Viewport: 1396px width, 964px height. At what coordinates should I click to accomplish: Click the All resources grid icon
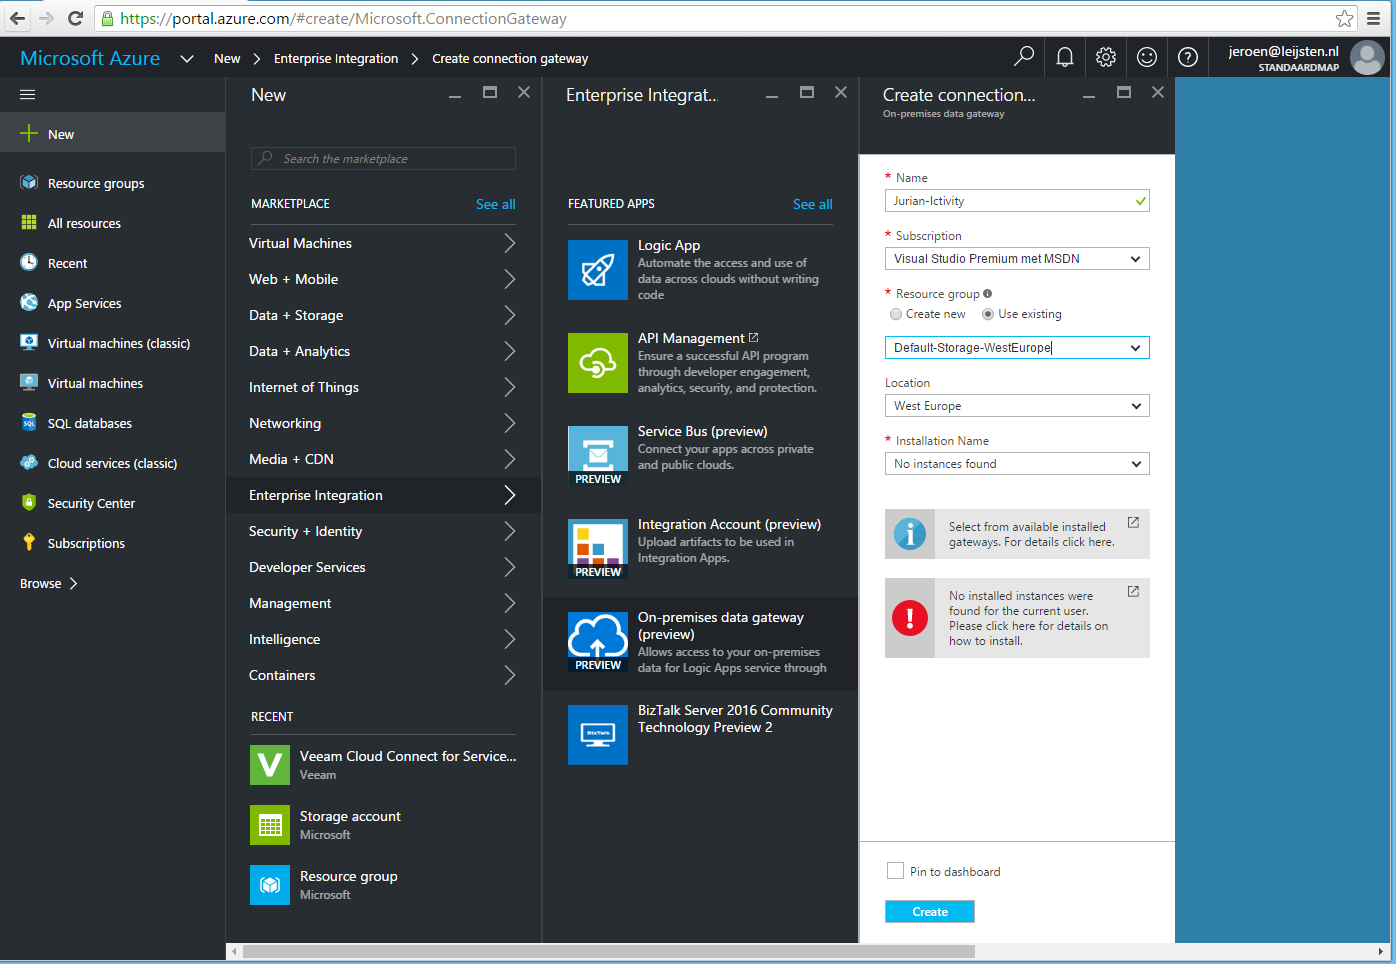pos(29,223)
